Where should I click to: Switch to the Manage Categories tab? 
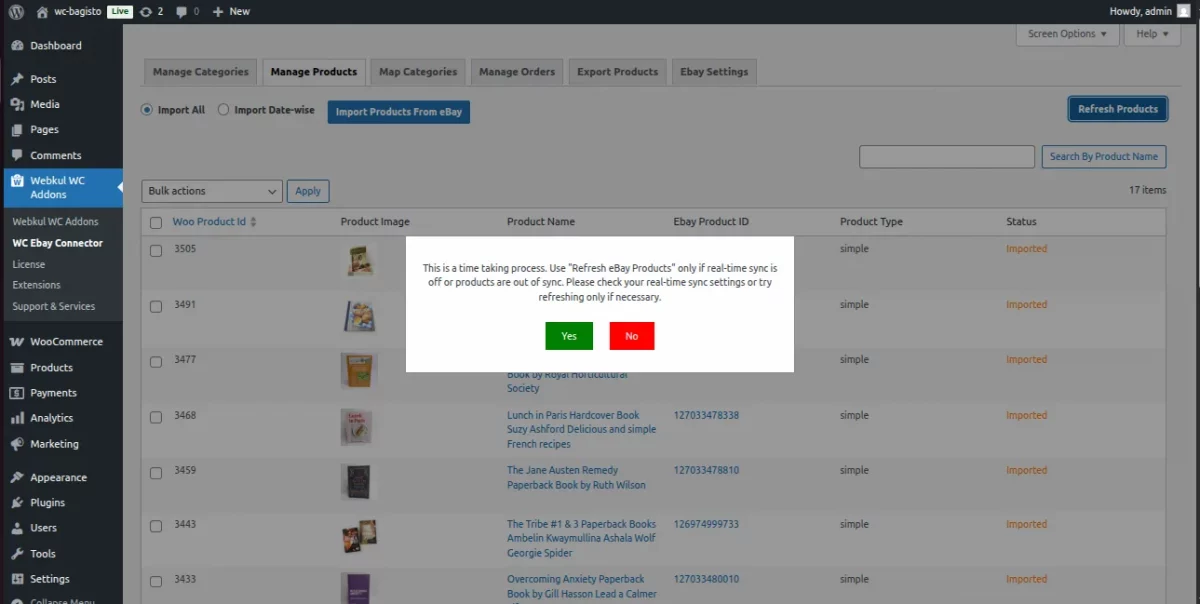(200, 72)
